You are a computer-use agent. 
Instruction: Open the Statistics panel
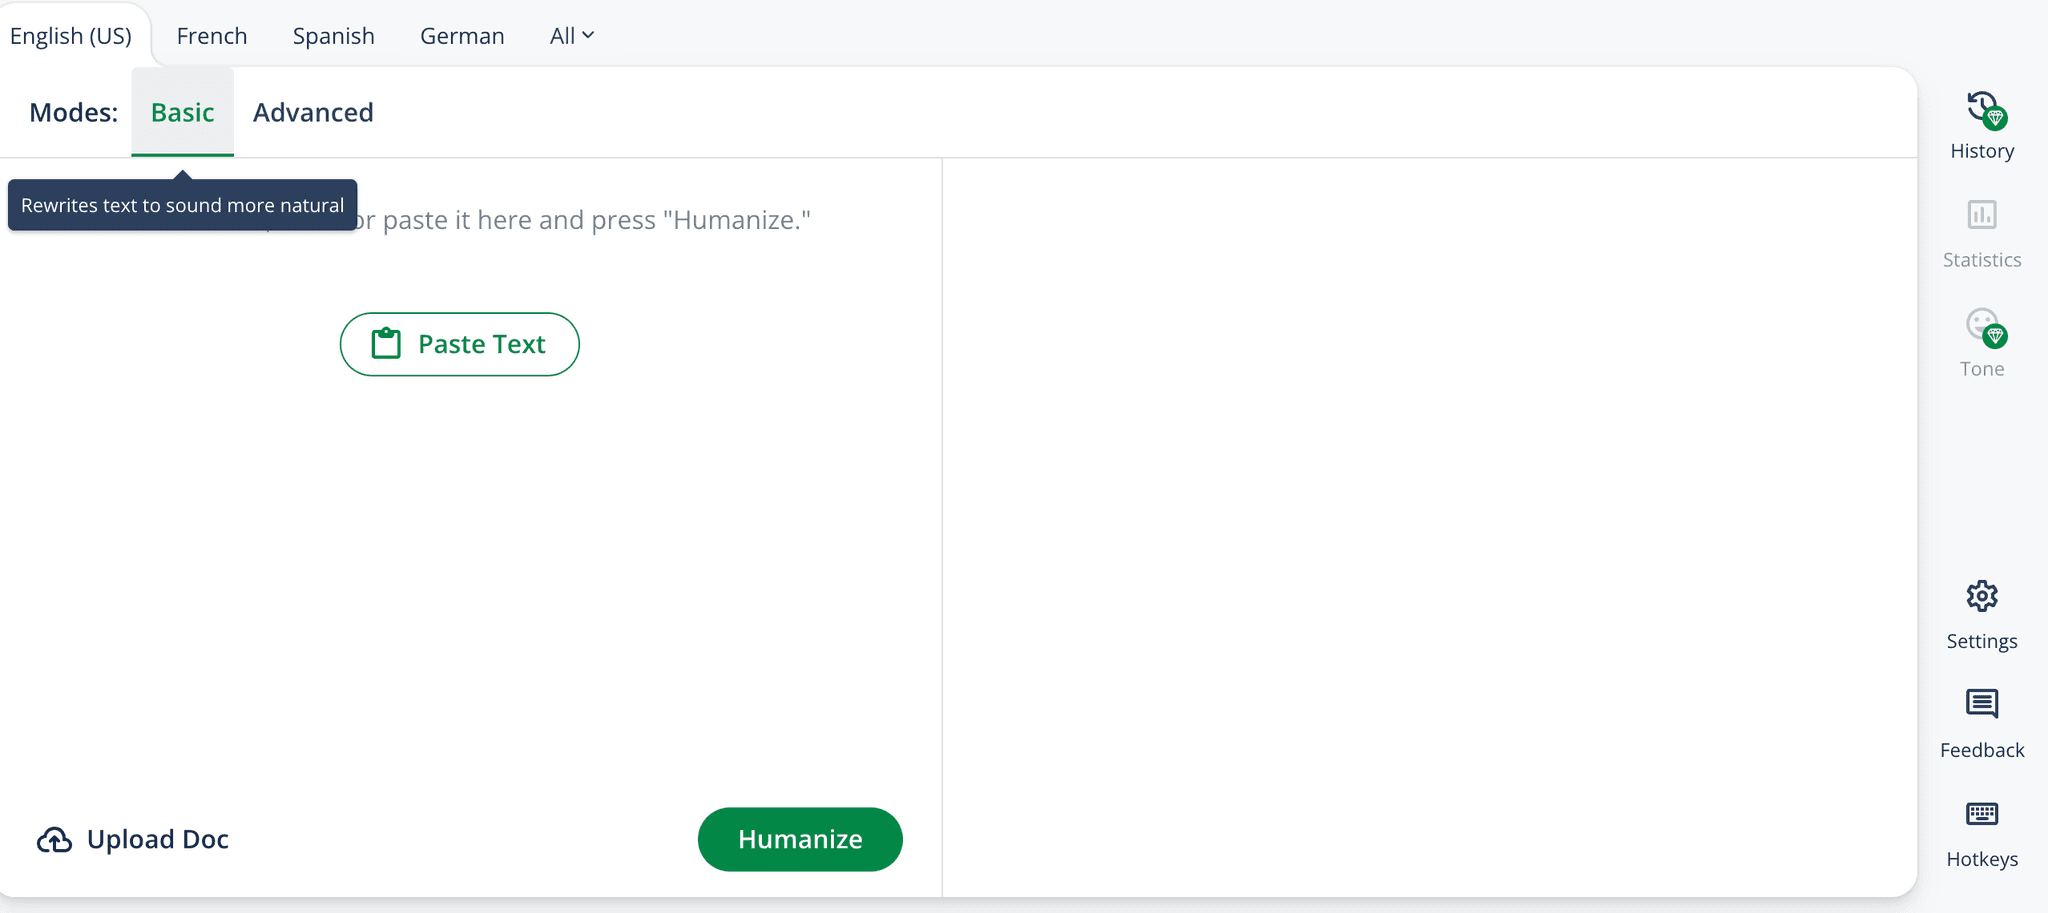click(x=1980, y=232)
